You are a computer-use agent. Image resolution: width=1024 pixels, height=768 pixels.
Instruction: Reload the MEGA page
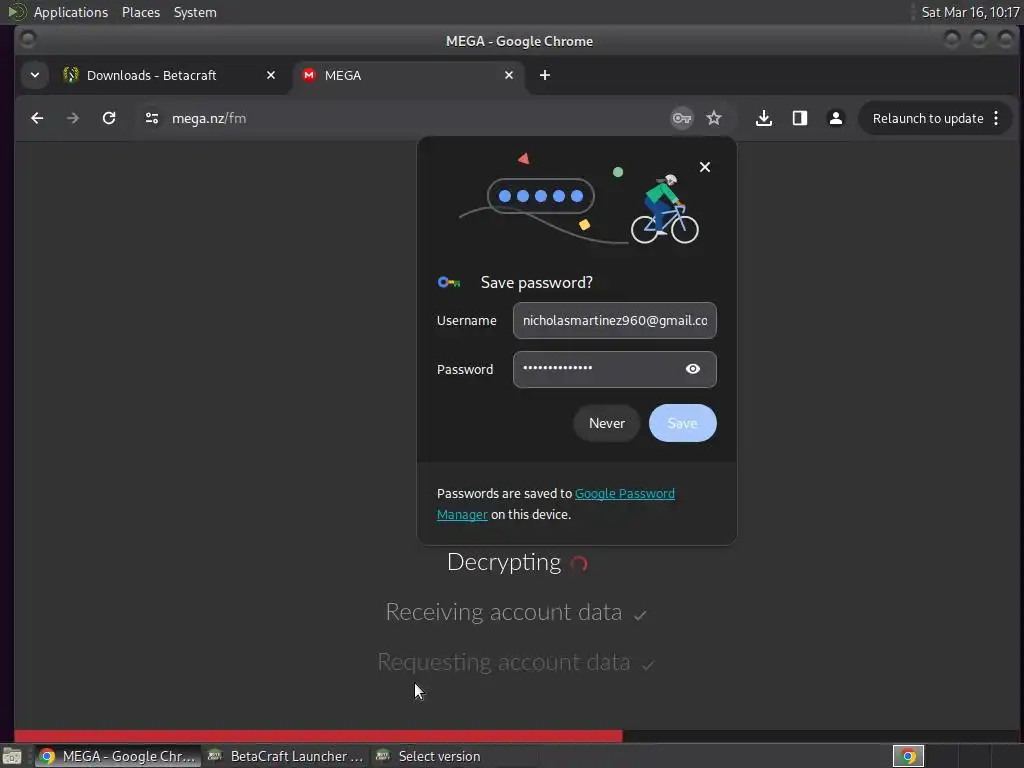coord(109,118)
